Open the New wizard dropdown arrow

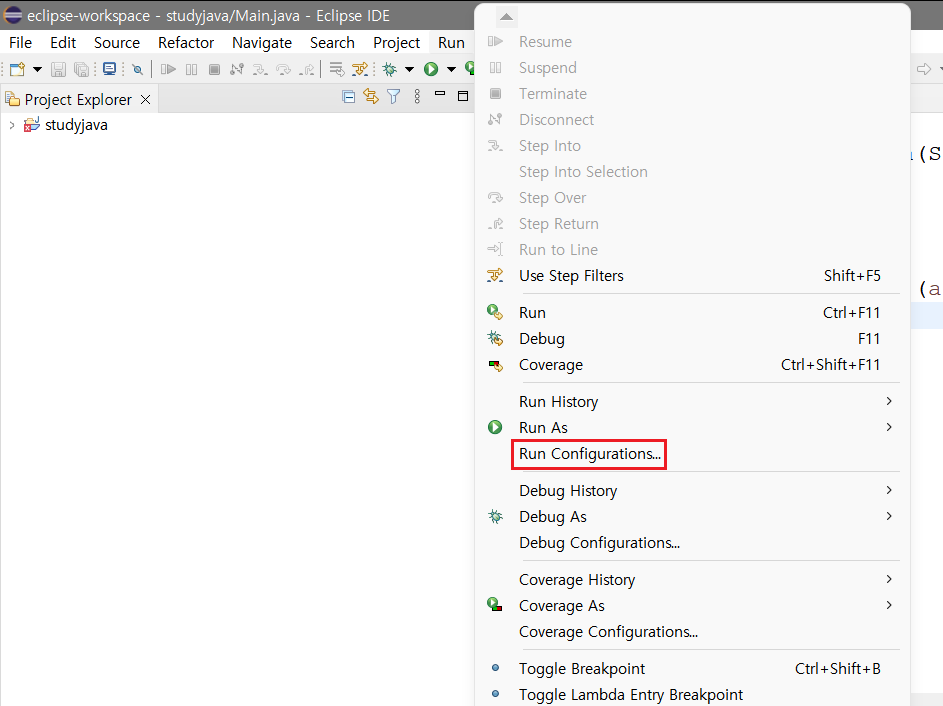pyautogui.click(x=37, y=70)
